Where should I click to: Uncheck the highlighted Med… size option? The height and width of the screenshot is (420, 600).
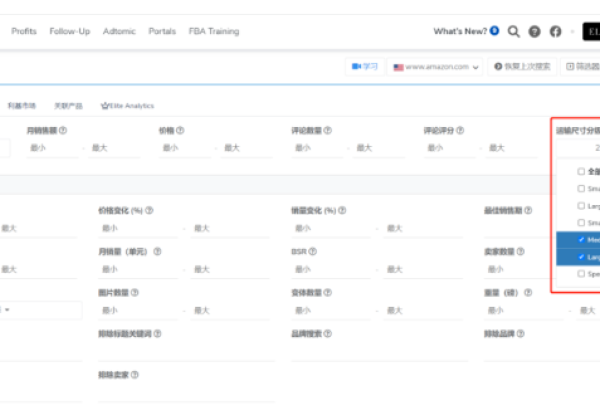581,240
